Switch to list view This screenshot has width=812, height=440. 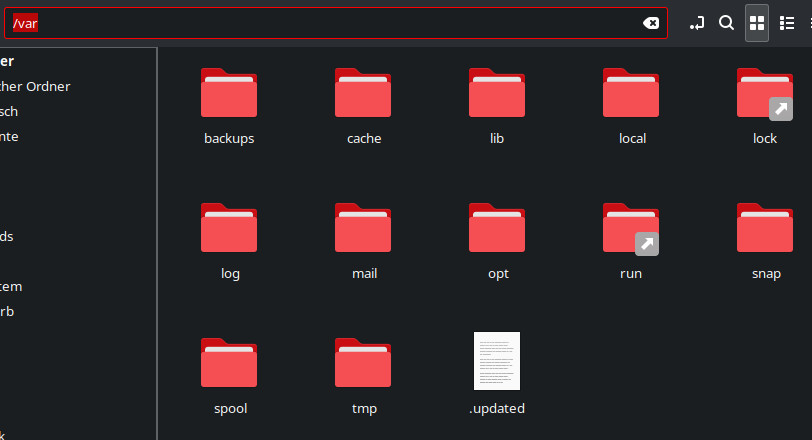[x=787, y=23]
